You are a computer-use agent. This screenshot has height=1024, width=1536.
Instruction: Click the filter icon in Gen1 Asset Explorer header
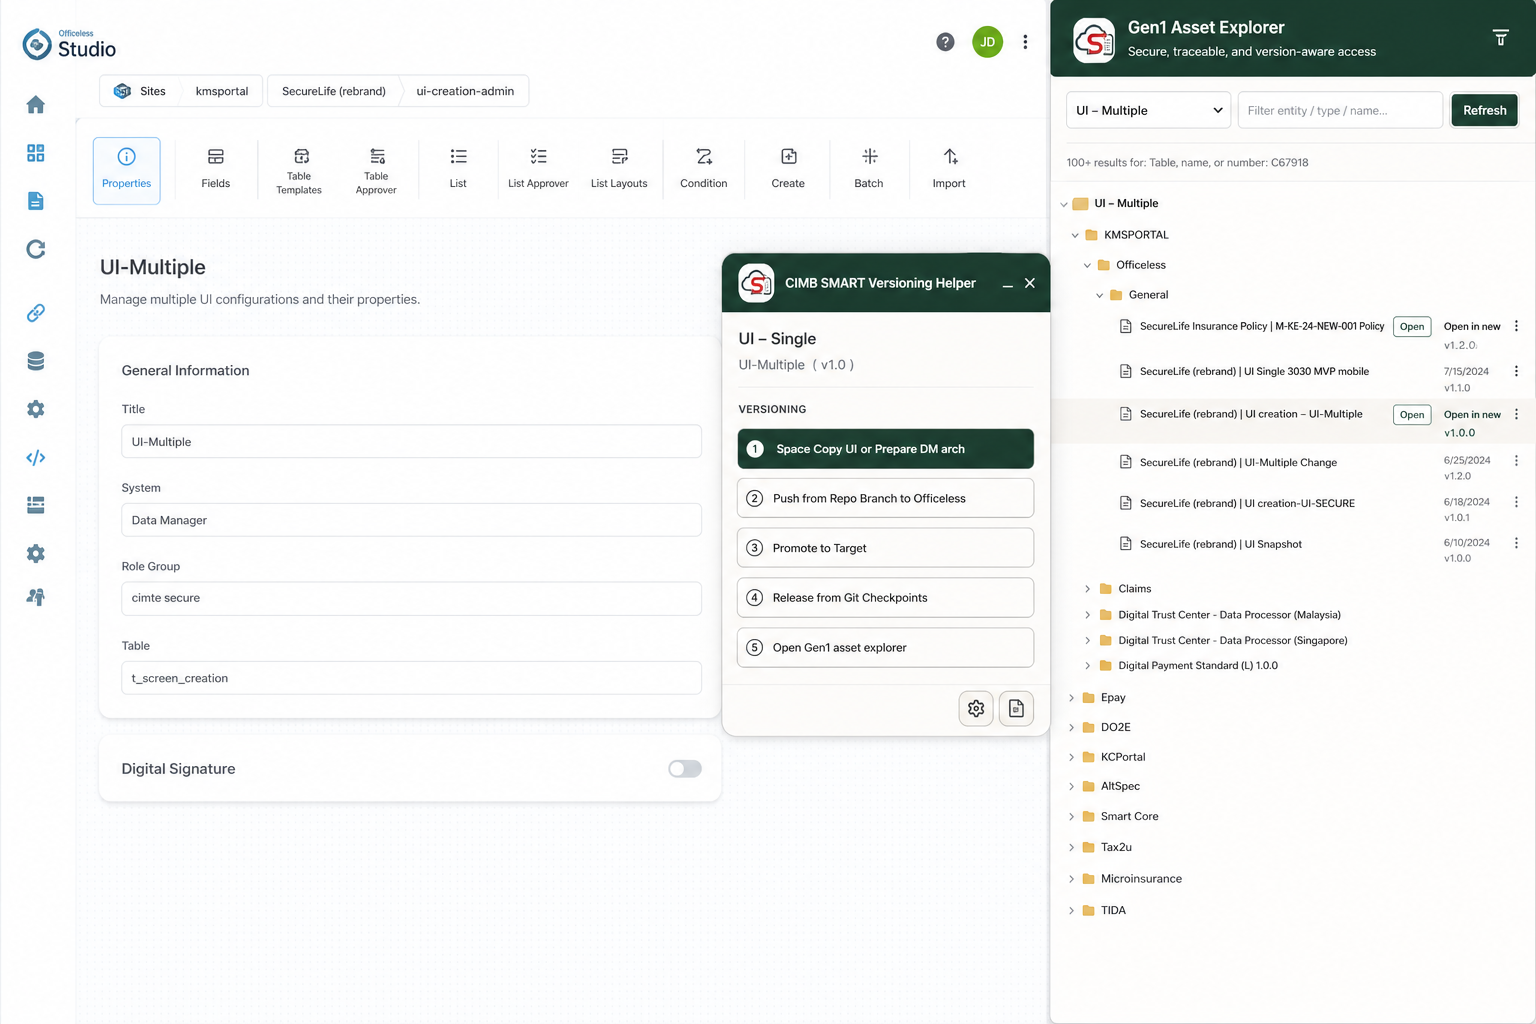click(x=1501, y=38)
